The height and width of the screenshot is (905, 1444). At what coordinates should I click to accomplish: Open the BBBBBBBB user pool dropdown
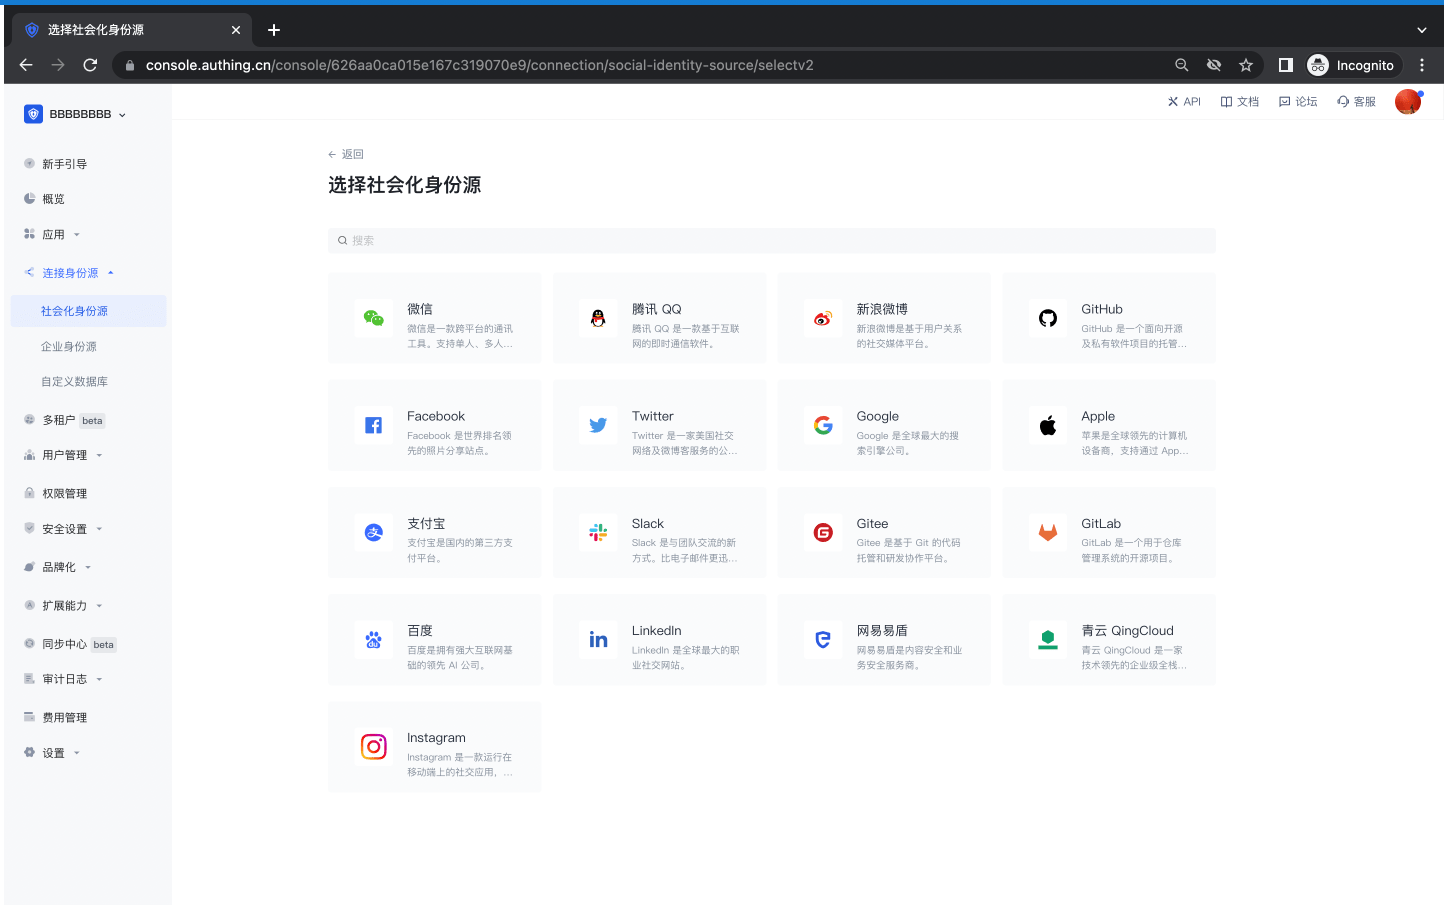(x=76, y=114)
